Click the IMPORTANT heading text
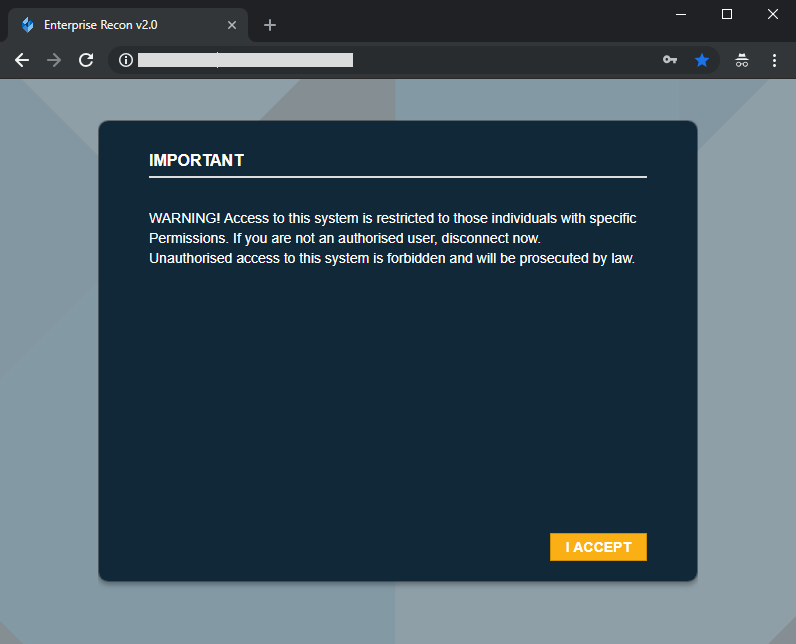The image size is (796, 644). (196, 160)
